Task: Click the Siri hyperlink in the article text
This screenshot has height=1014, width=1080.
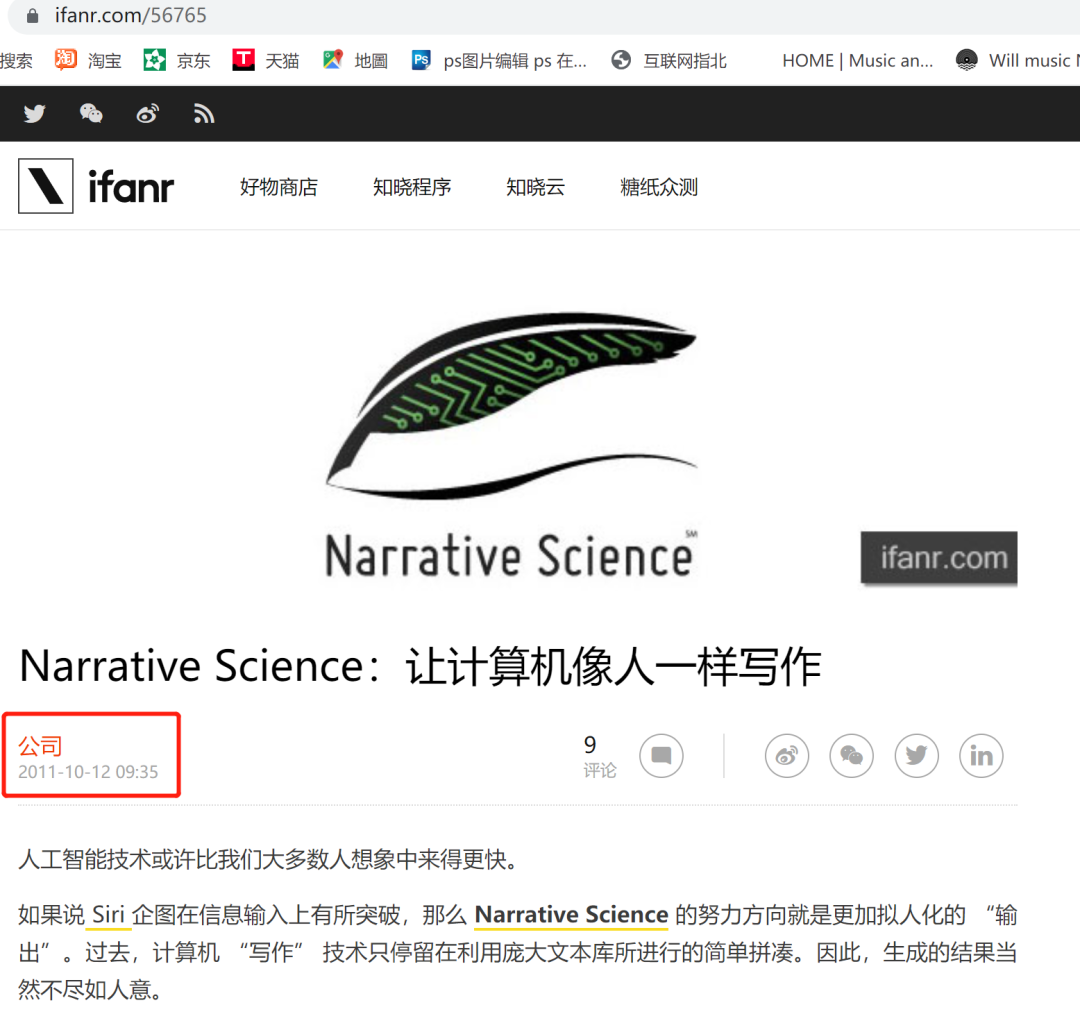Action: coord(107,915)
